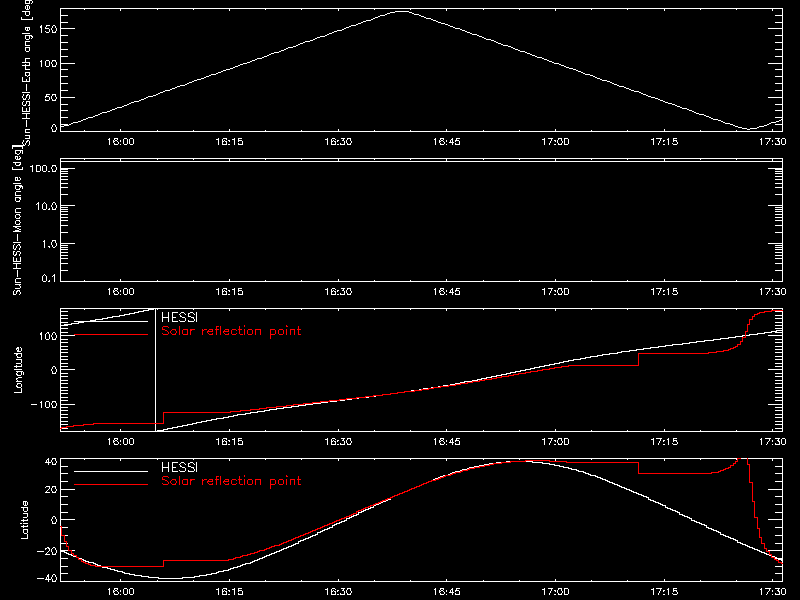Click 0 tick on Longitude axis
This screenshot has width=800, height=600.
pos(54,370)
